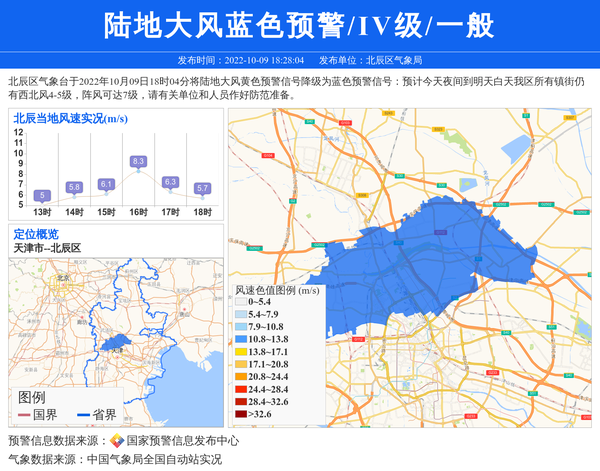Click the 定位概览 section heading
The height and width of the screenshot is (471, 600).
click(x=37, y=234)
